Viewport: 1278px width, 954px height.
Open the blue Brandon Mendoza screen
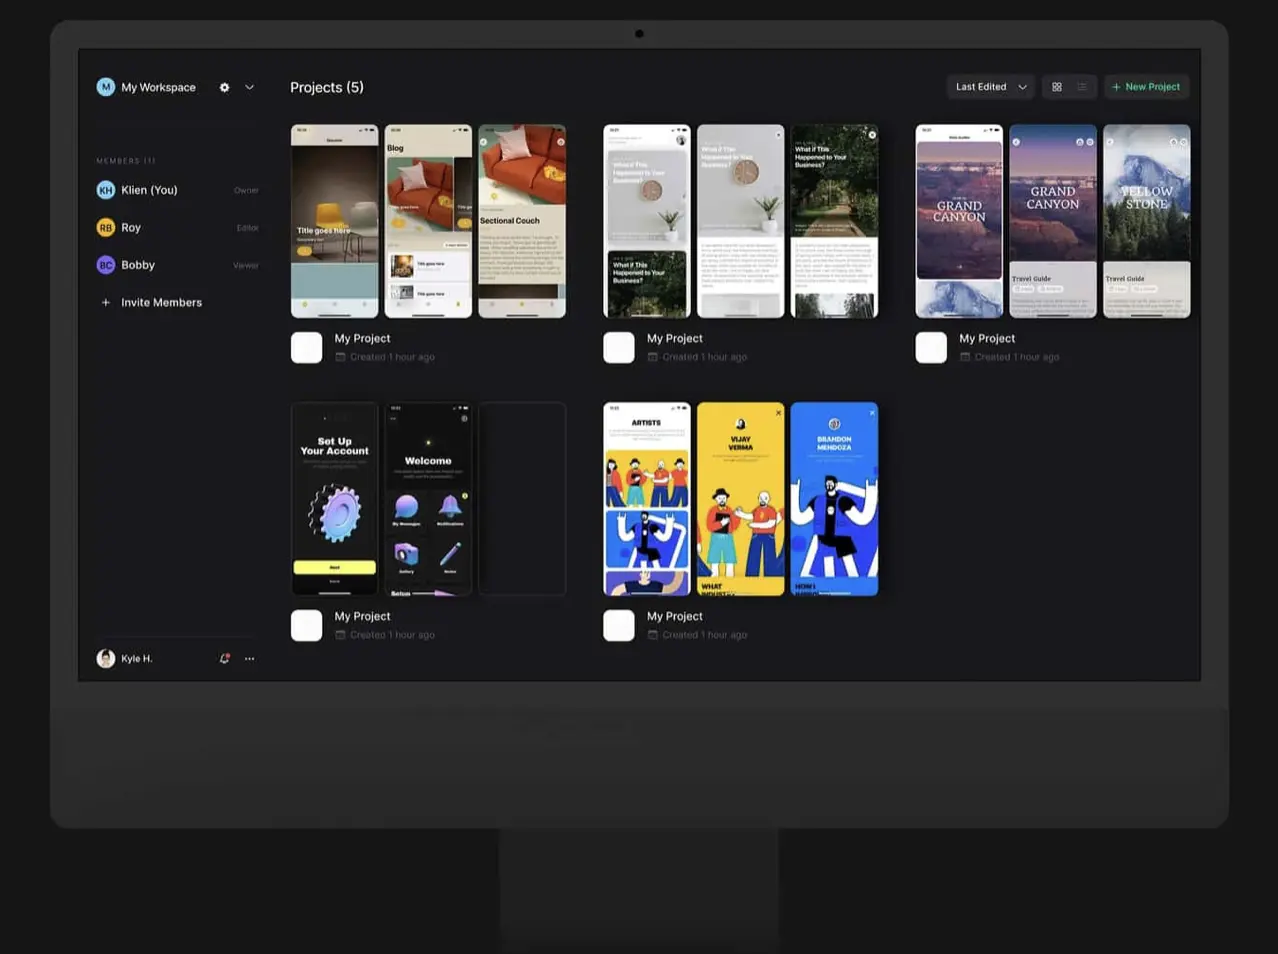(835, 499)
